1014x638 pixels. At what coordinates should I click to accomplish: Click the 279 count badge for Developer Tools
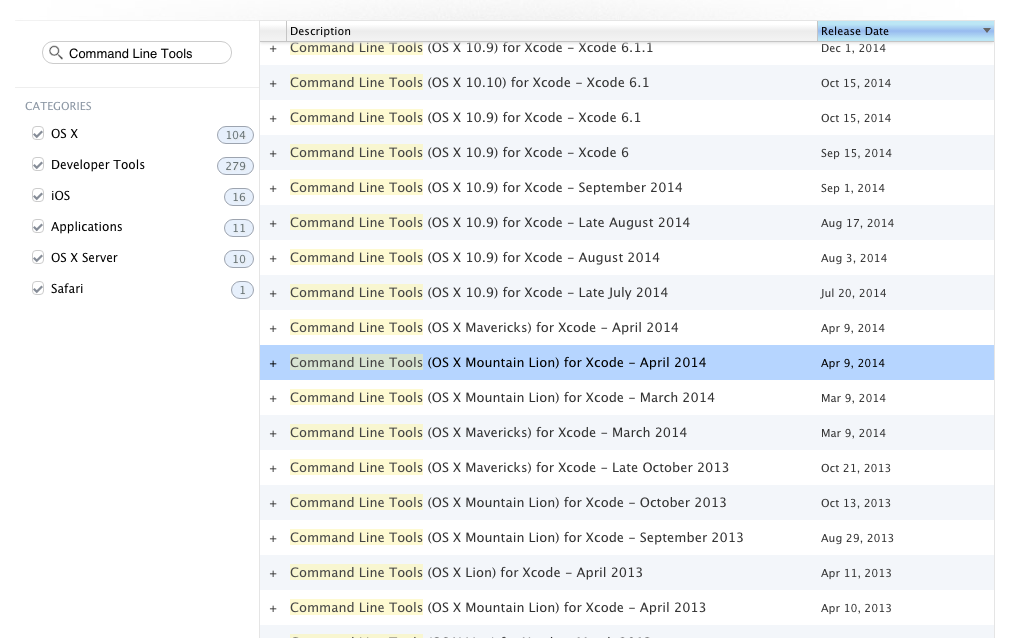click(235, 165)
